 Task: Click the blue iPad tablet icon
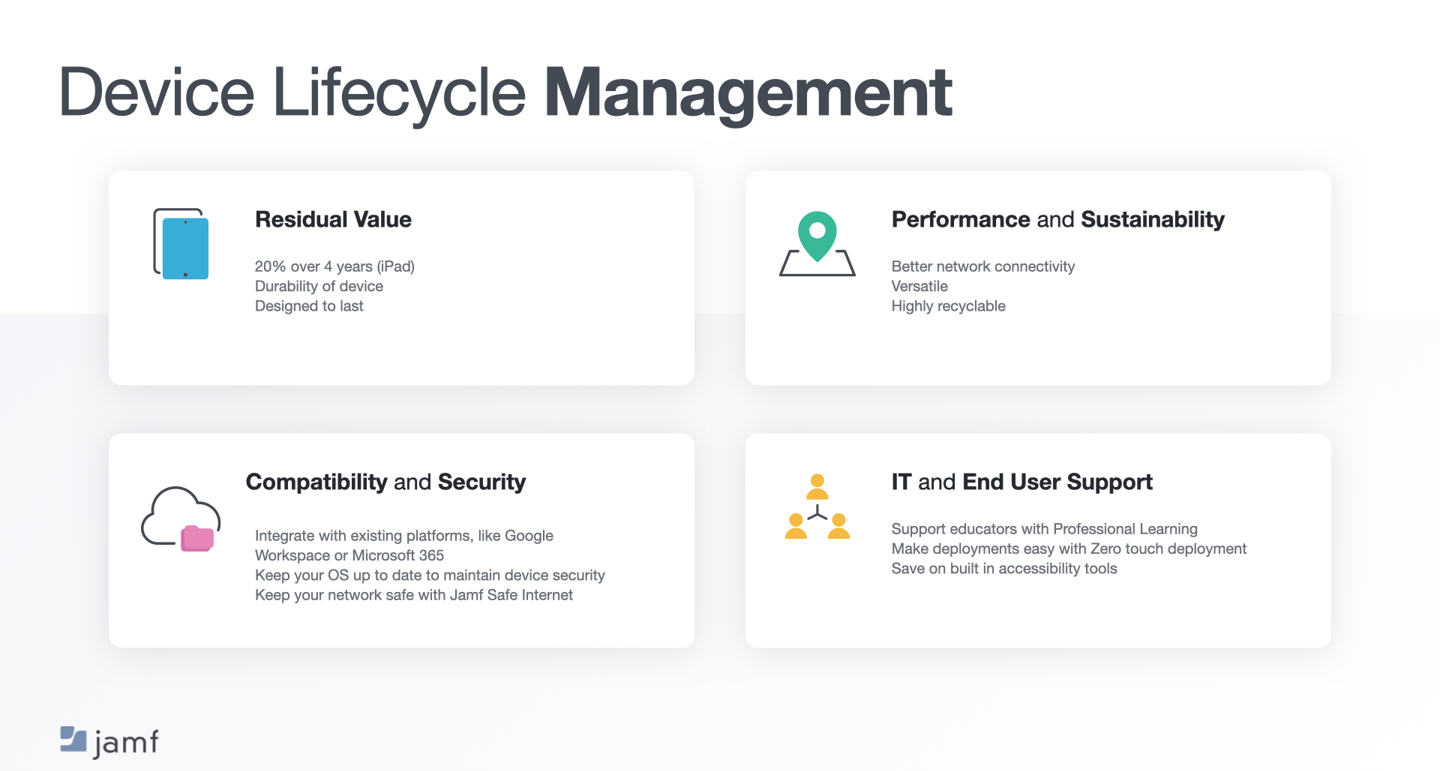[181, 244]
